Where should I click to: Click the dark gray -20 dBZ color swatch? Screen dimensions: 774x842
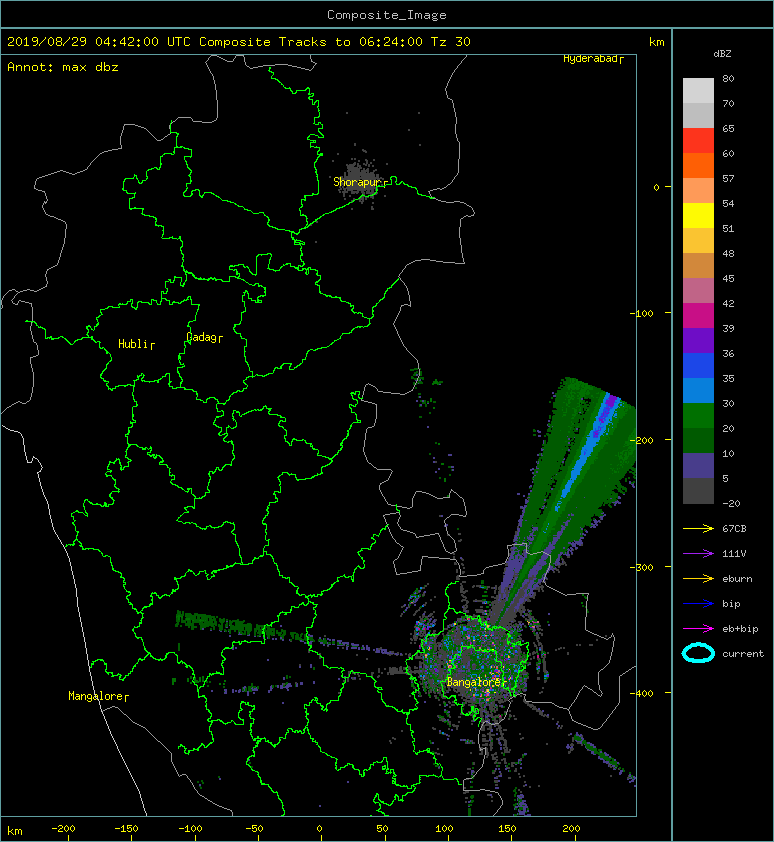698,491
